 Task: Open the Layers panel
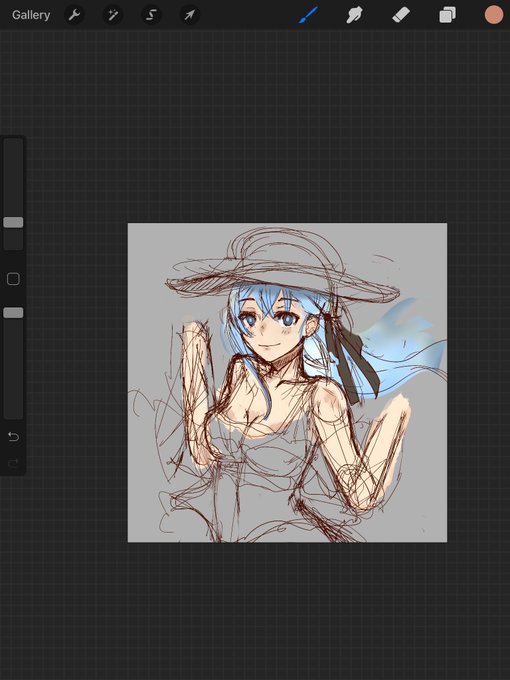(447, 15)
